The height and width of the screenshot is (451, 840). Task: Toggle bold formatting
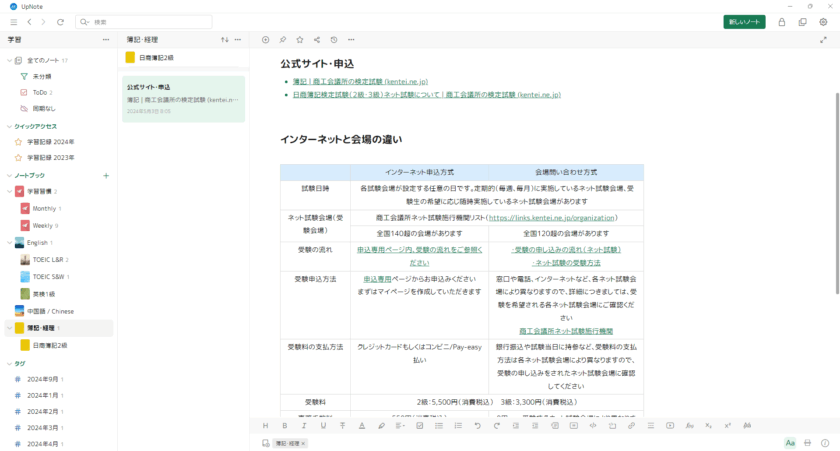tap(284, 426)
